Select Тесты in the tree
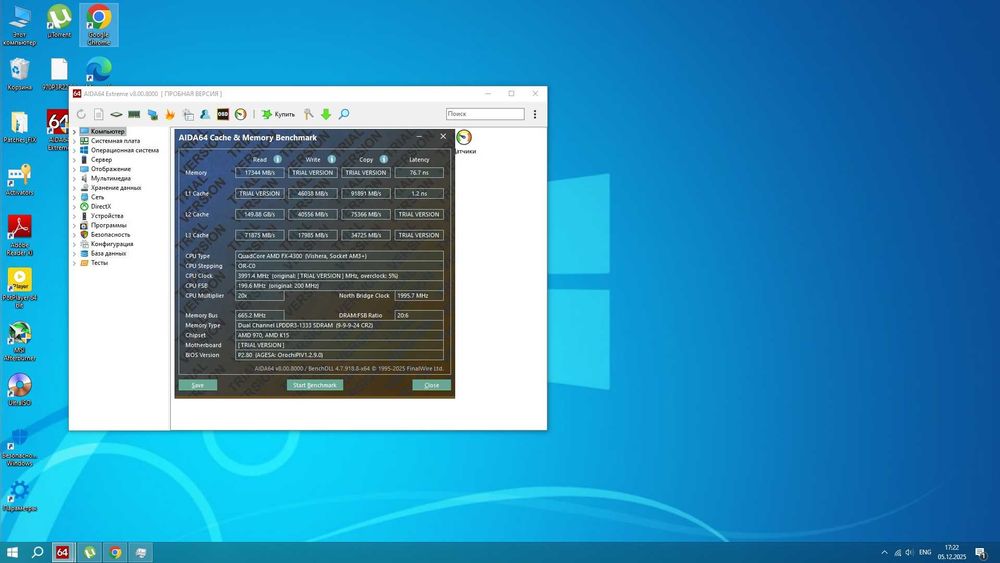The height and width of the screenshot is (563, 1000). pos(99,263)
